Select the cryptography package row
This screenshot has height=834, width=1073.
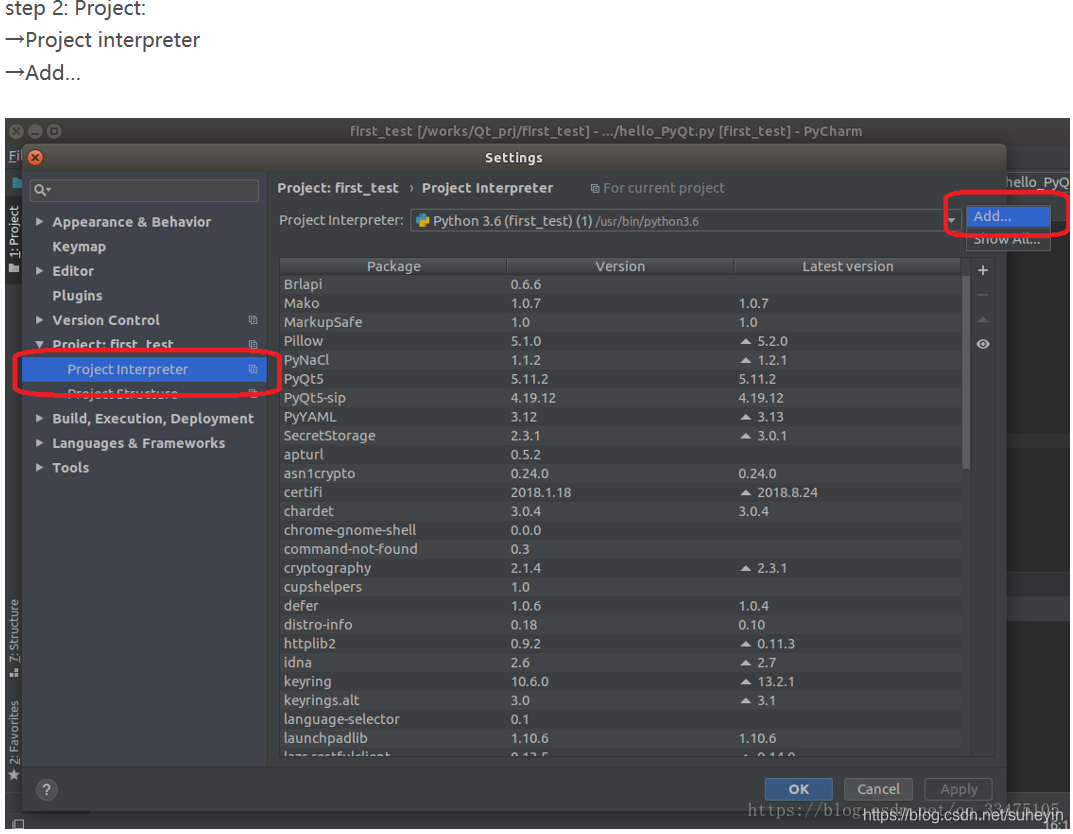coord(620,568)
